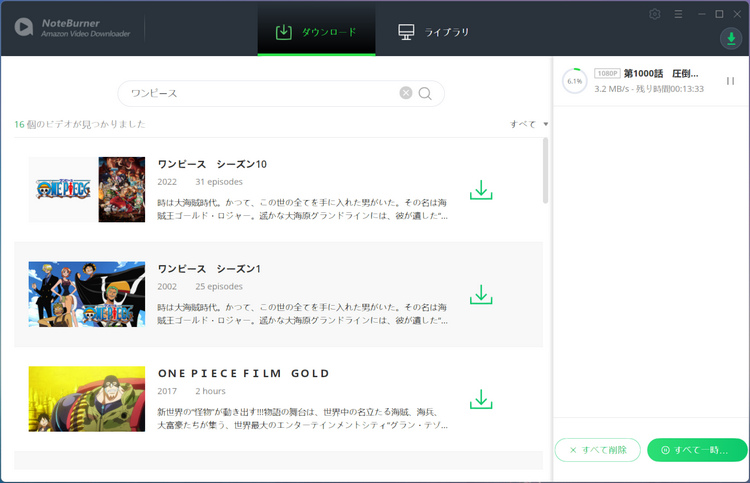Click the 1080P quality badge
This screenshot has height=483, width=750.
(x=607, y=73)
